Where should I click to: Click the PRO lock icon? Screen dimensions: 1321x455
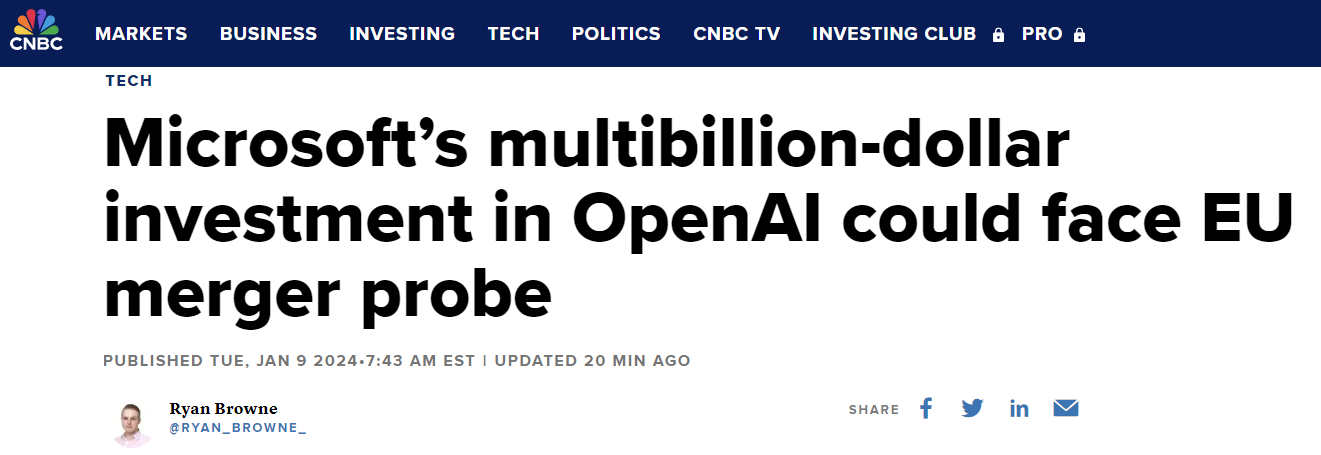pos(1079,35)
